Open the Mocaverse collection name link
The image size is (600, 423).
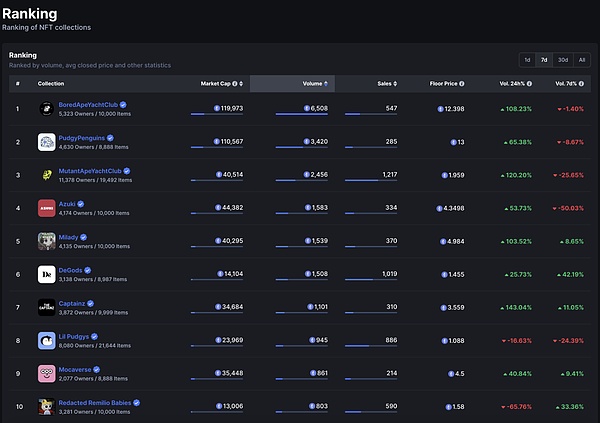75,369
